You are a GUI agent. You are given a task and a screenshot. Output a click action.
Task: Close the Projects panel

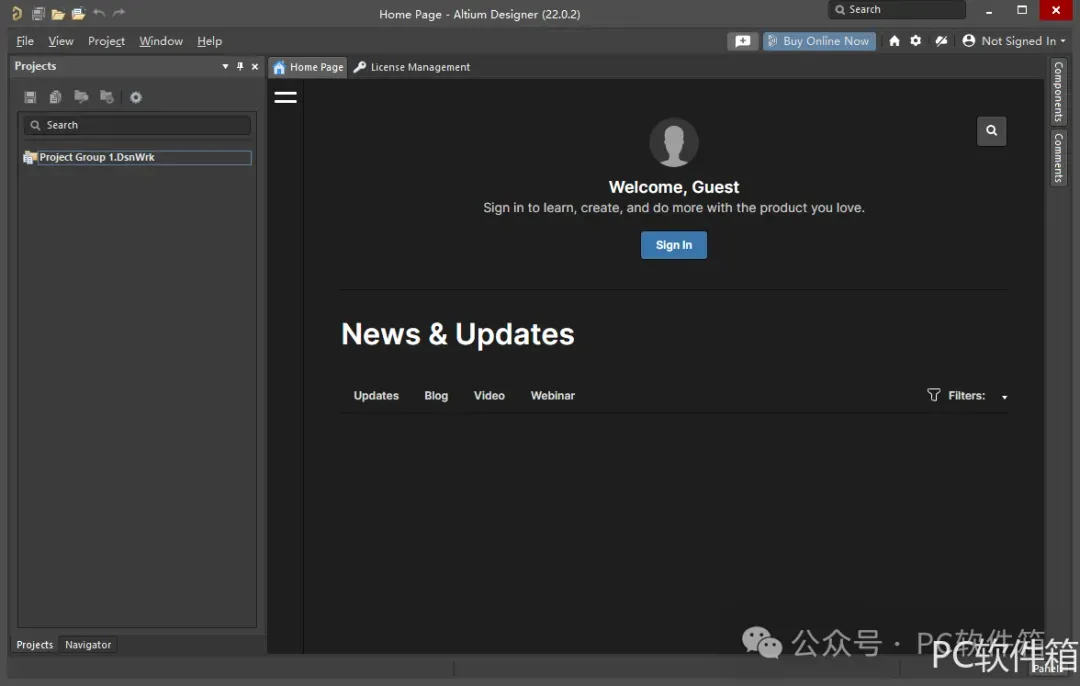[x=255, y=67]
